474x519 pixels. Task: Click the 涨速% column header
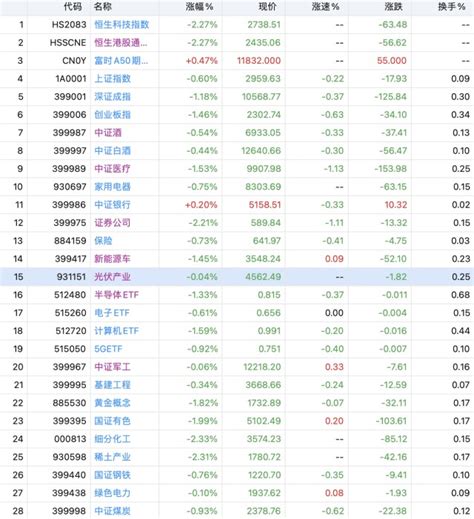[x=325, y=7]
